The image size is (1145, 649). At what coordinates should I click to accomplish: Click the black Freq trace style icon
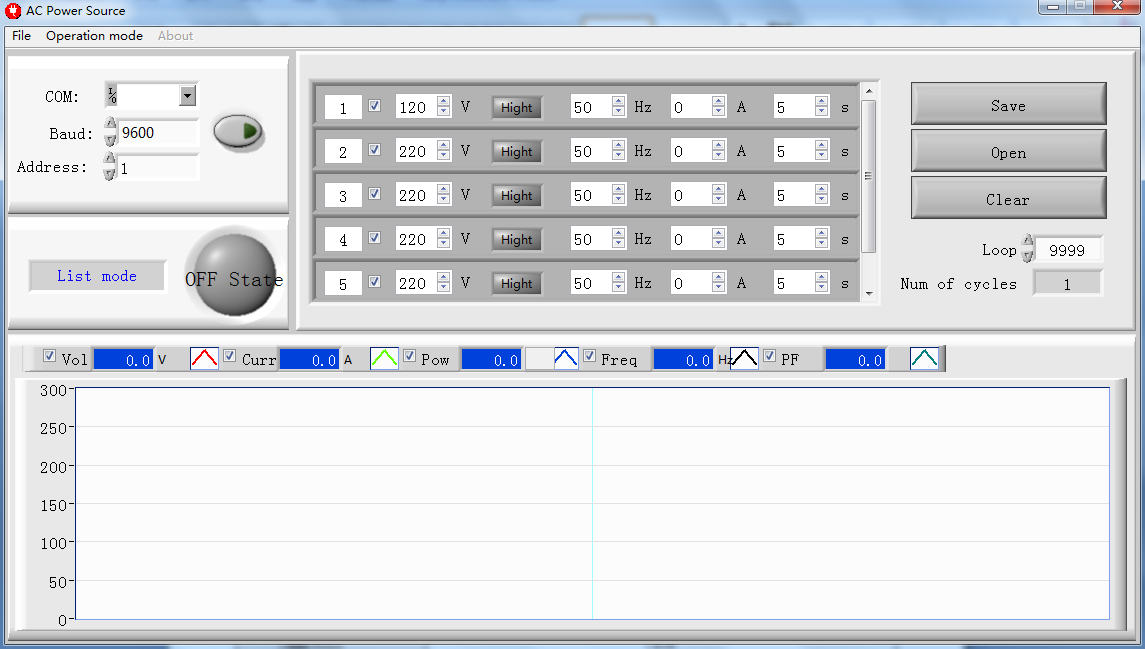tap(744, 358)
